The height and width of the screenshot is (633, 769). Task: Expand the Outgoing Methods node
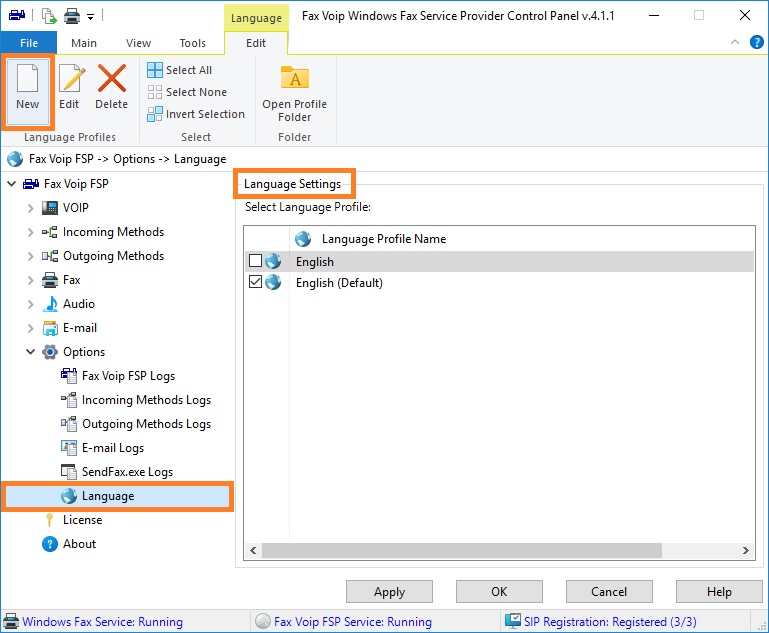[x=30, y=256]
